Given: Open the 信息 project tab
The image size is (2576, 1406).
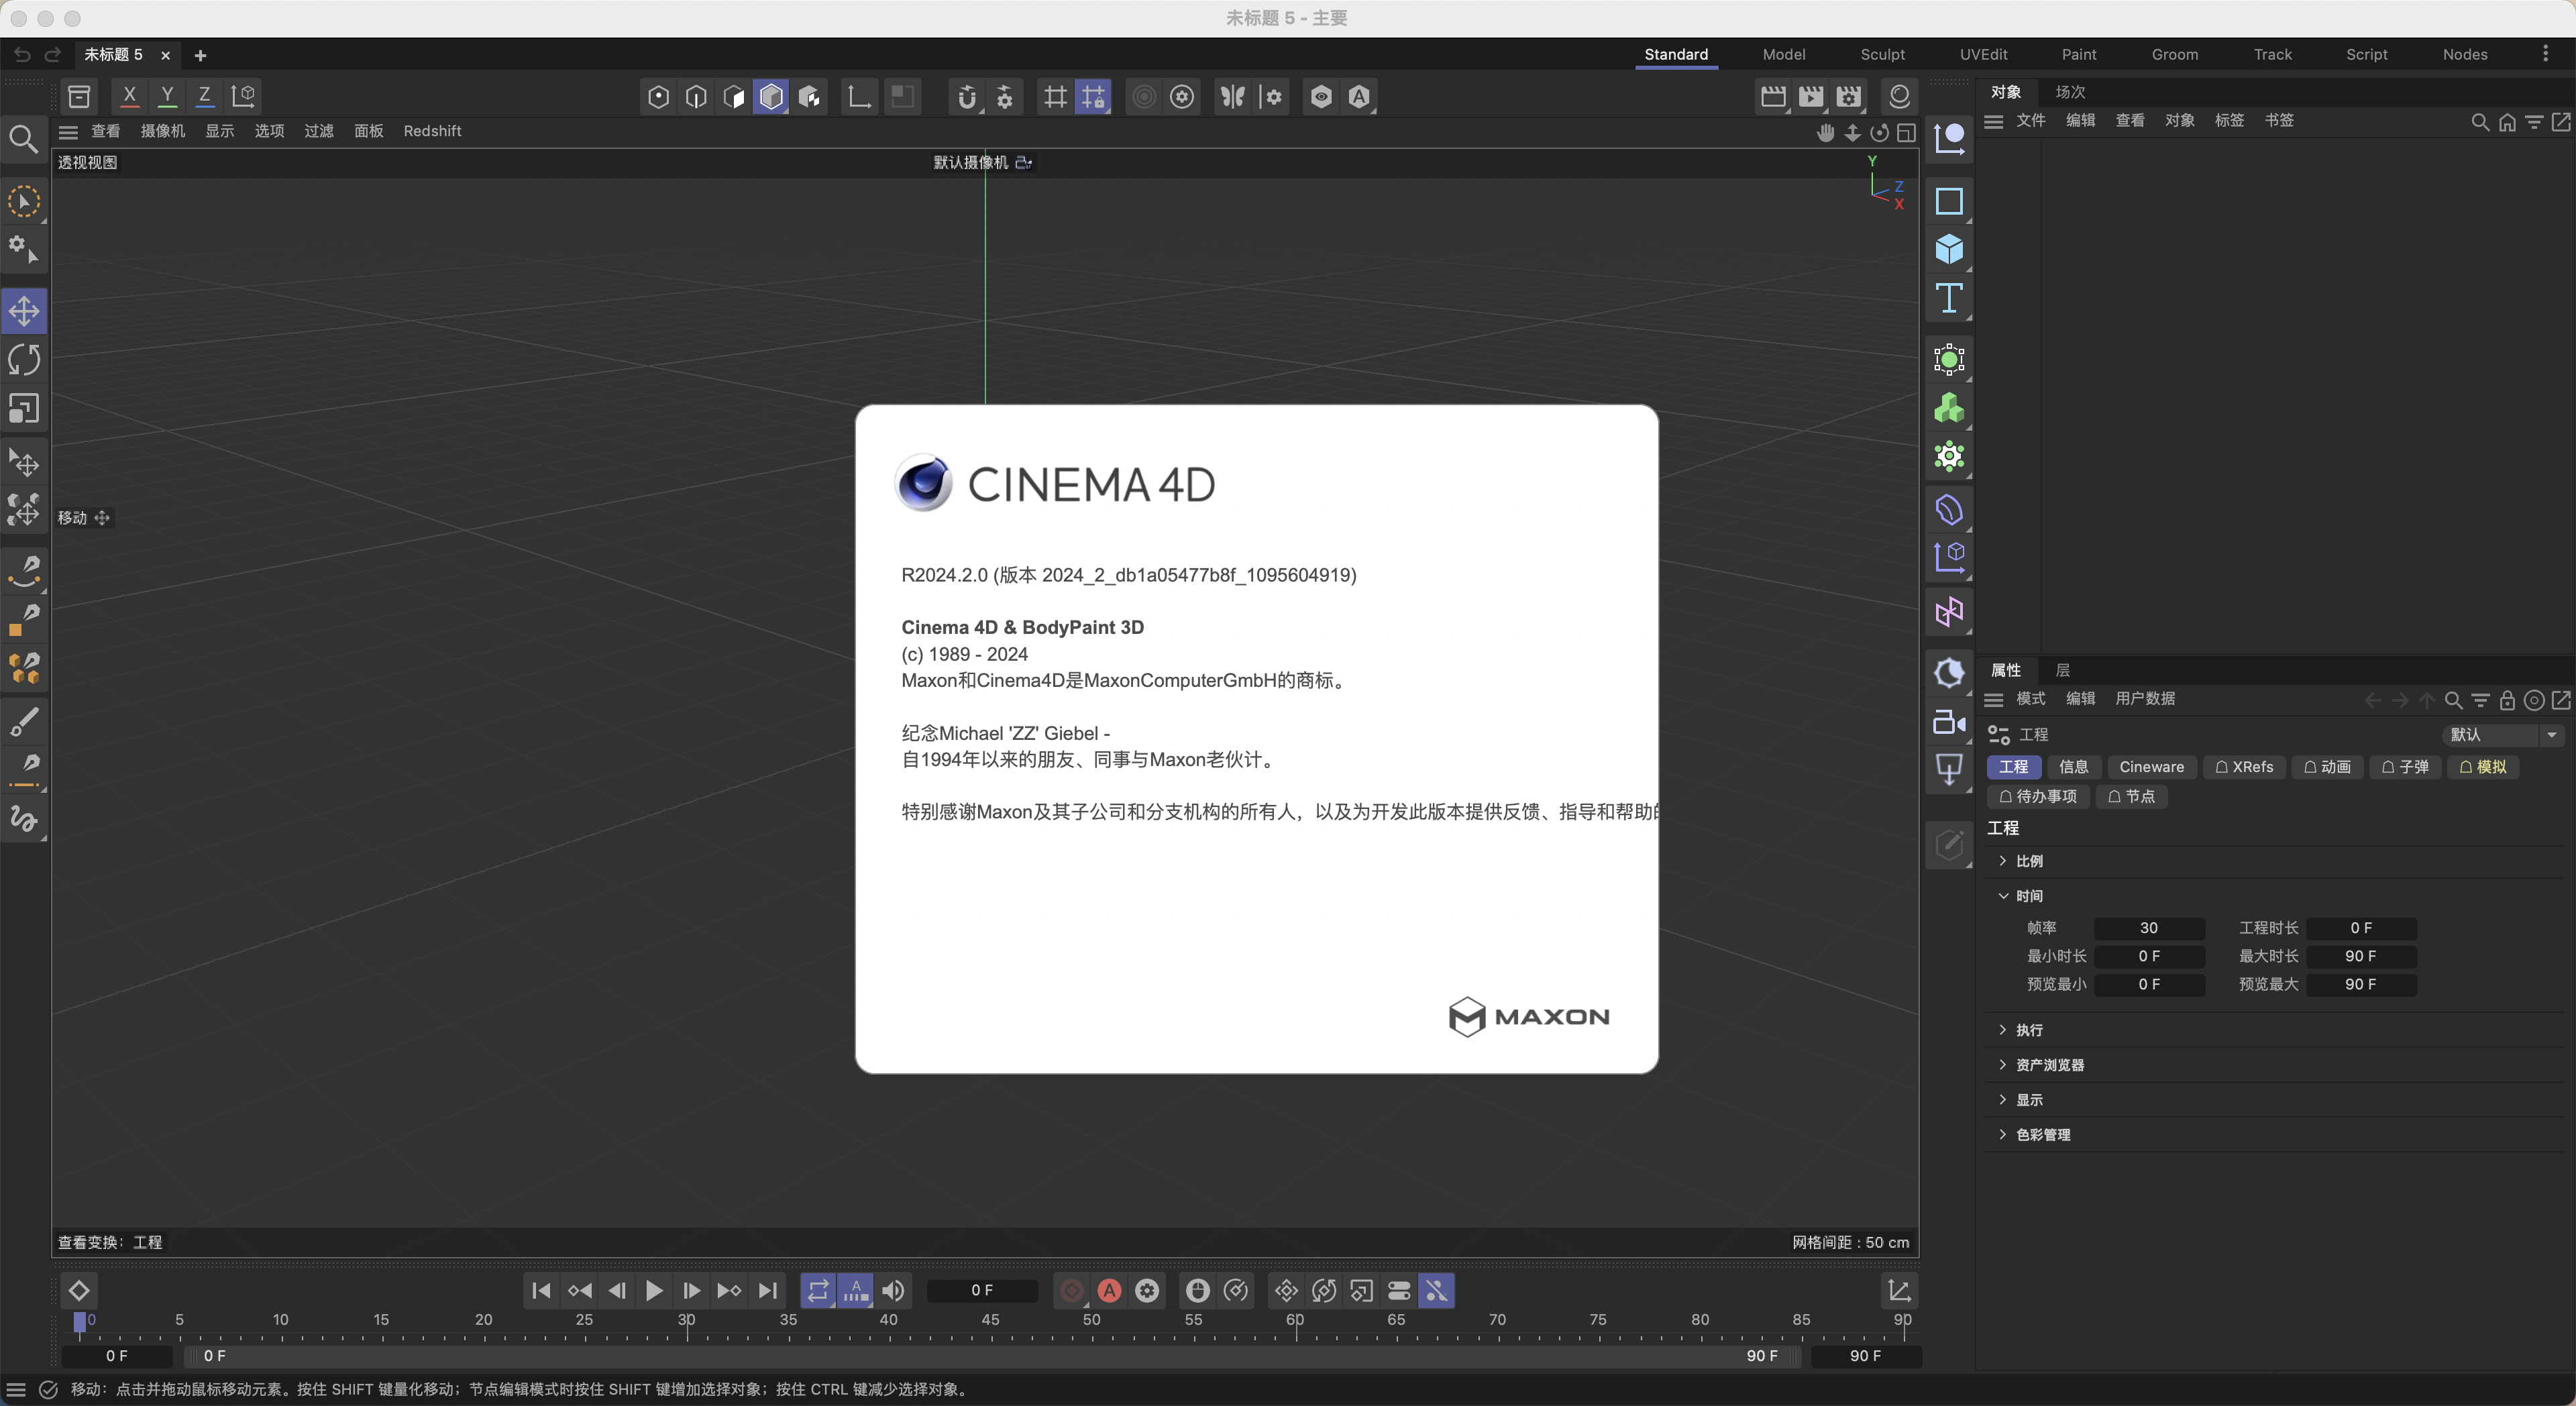Looking at the screenshot, I should (2073, 767).
